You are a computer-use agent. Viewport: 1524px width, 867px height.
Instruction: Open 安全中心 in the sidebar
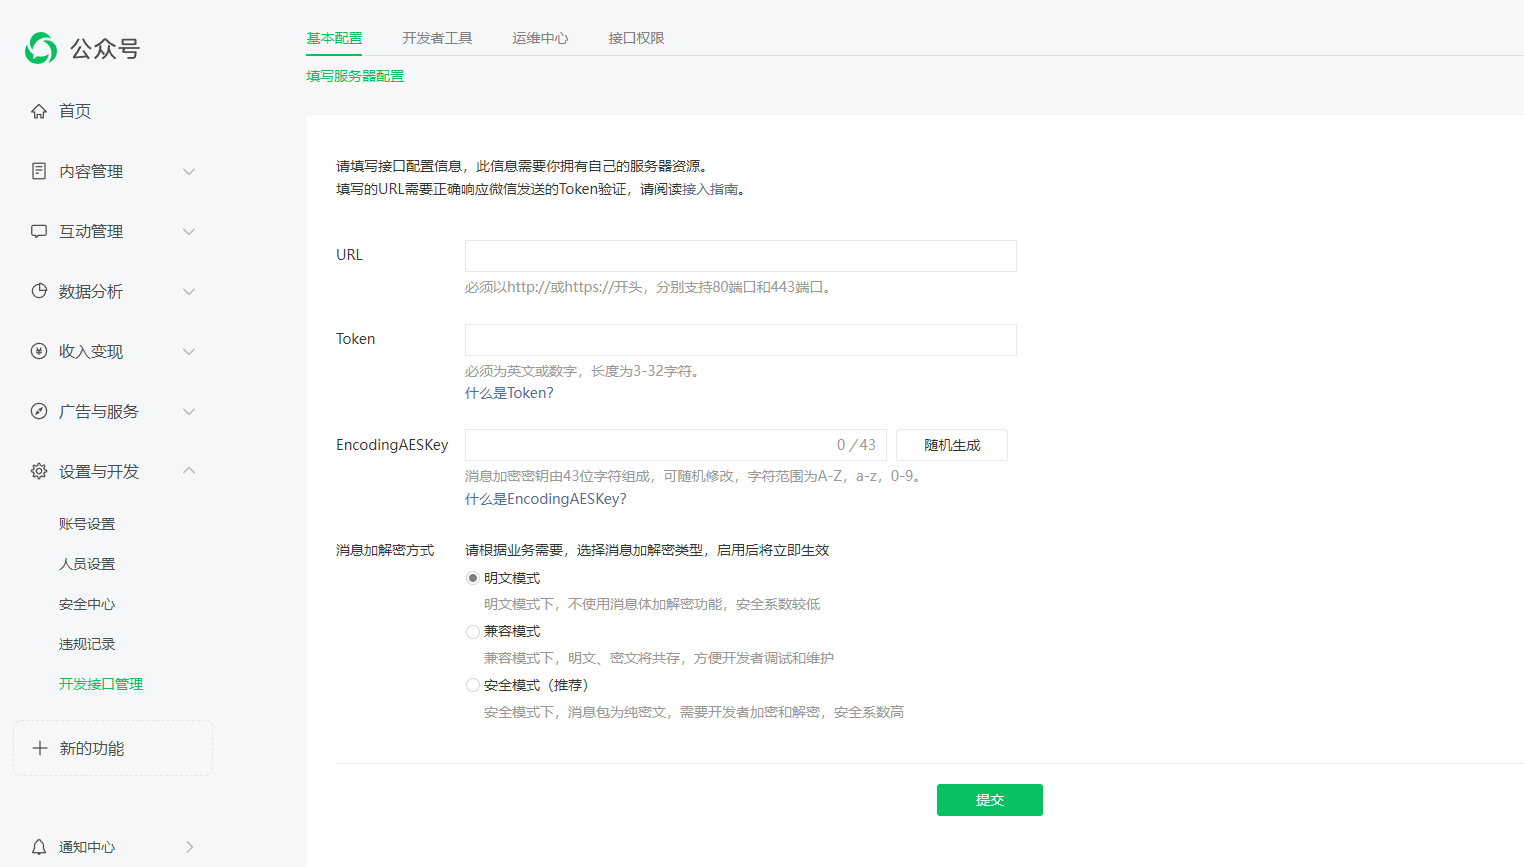pyautogui.click(x=87, y=604)
